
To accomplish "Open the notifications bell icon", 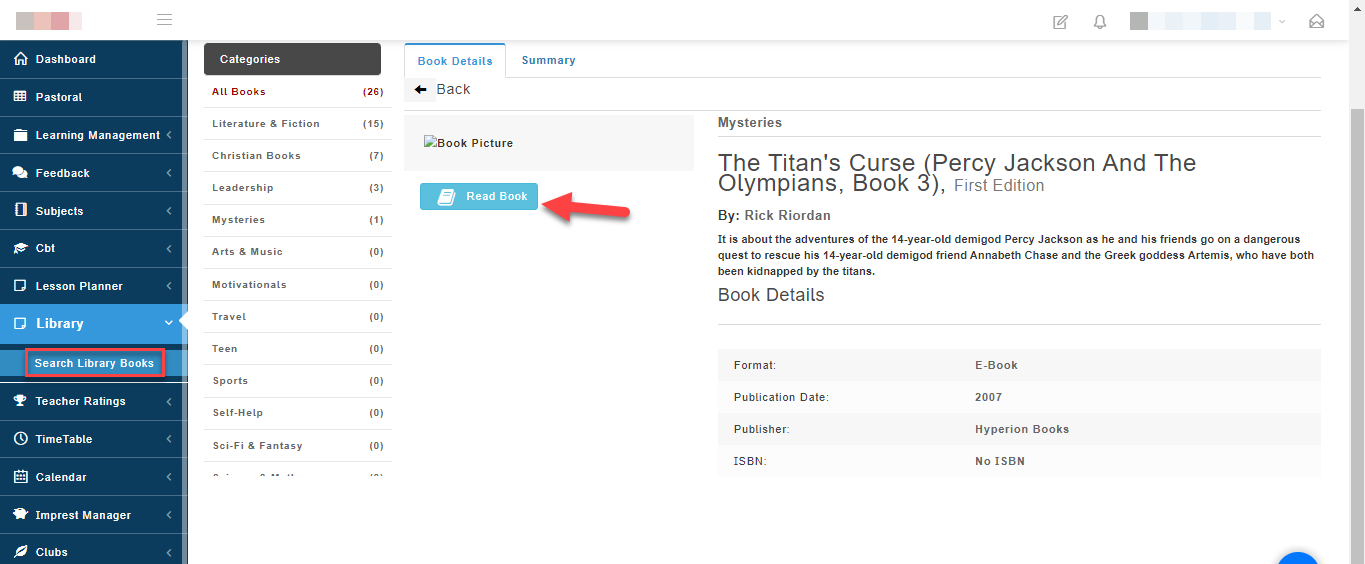I will tap(1100, 21).
